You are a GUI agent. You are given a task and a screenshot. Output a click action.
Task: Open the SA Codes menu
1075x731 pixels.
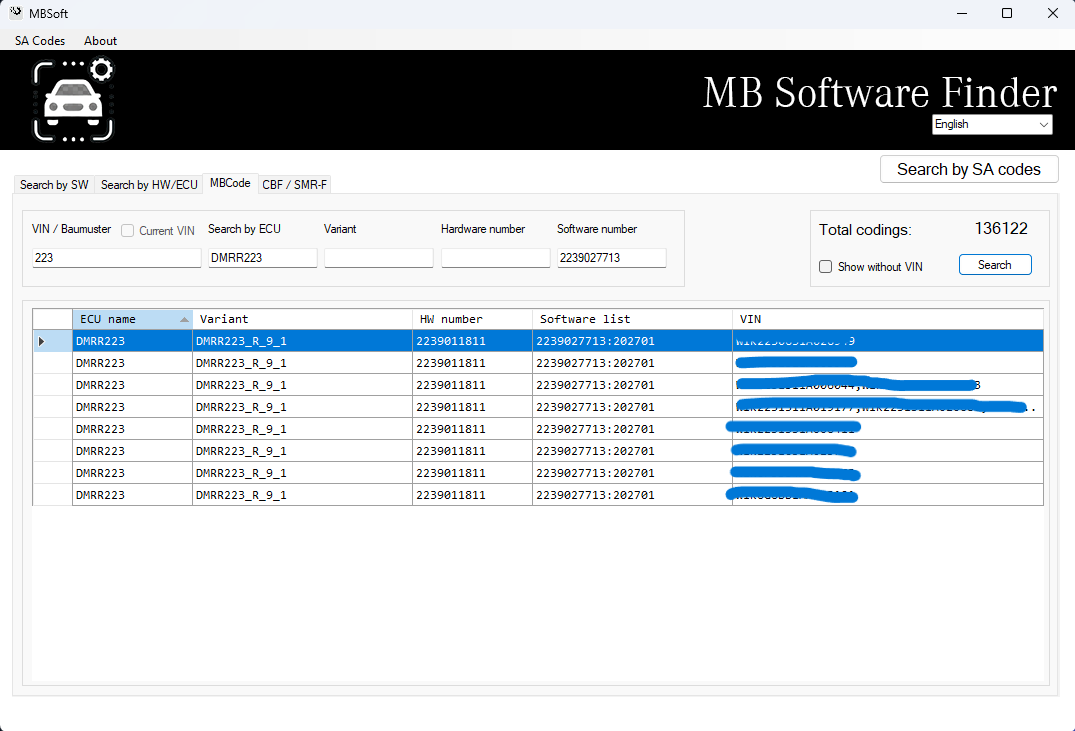coord(39,41)
